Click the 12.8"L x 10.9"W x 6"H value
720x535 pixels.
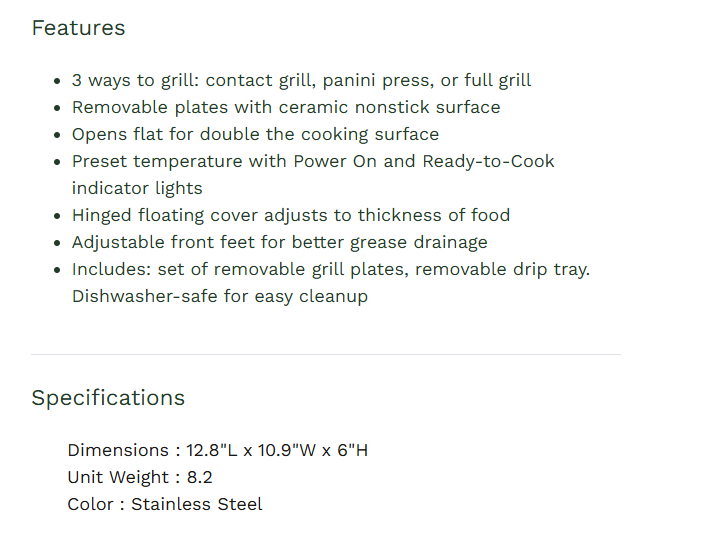pyautogui.click(x=277, y=450)
